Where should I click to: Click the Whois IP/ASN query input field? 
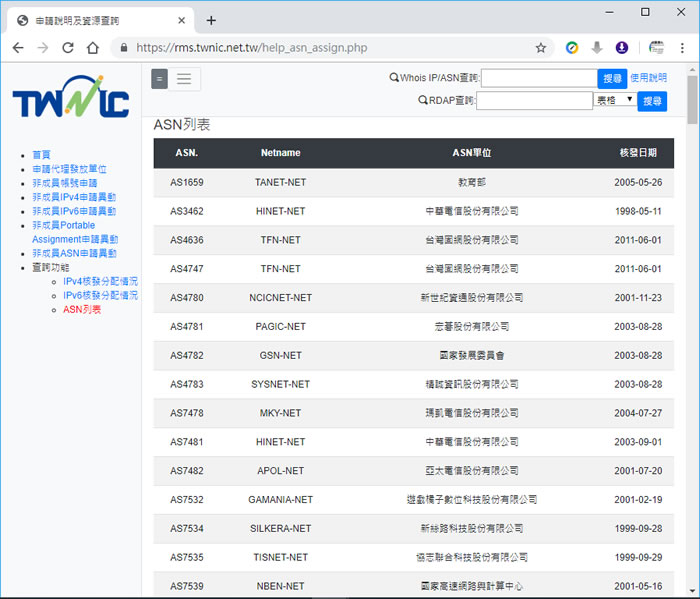(539, 78)
